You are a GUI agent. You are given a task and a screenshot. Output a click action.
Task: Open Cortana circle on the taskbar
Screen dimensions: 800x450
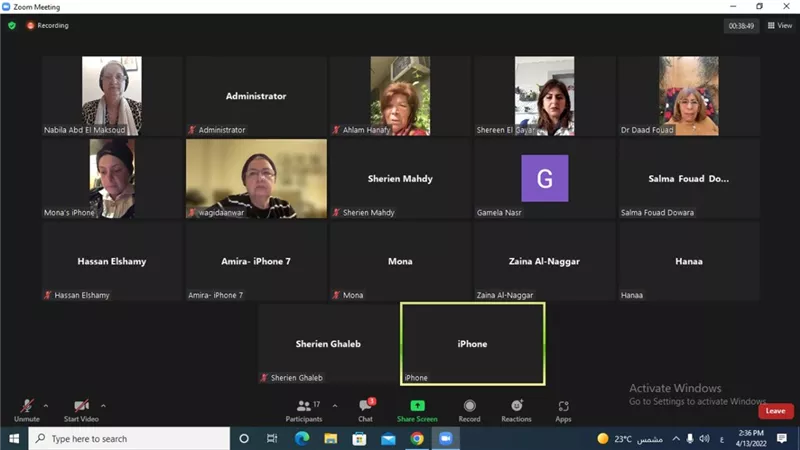pyautogui.click(x=244, y=439)
